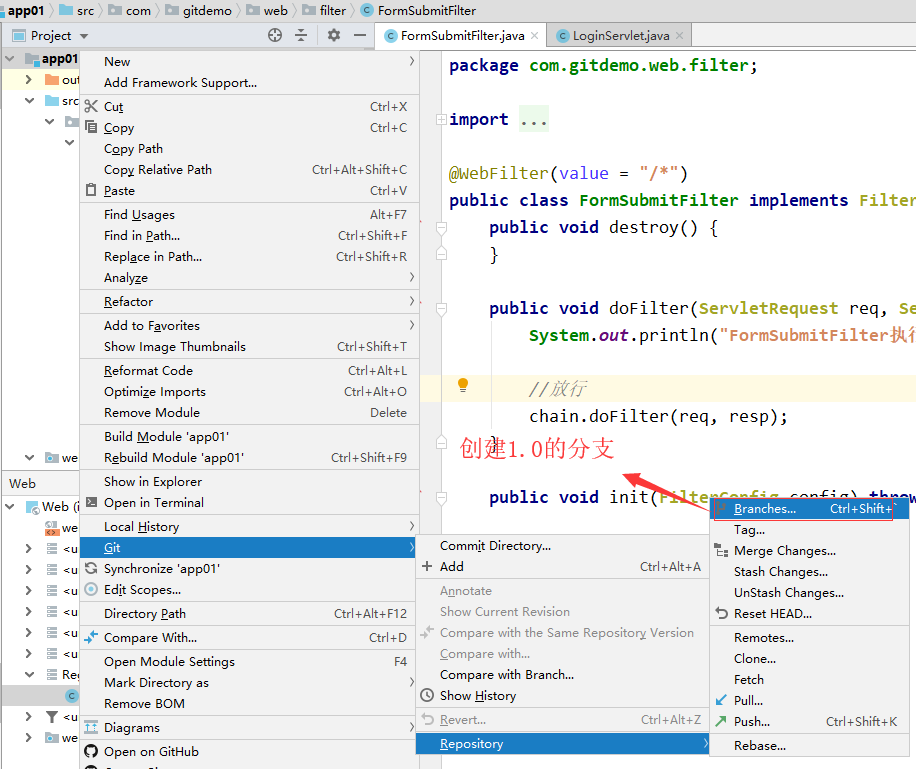Expand the out folder node
Image resolution: width=916 pixels, height=769 pixels.
tap(28, 79)
